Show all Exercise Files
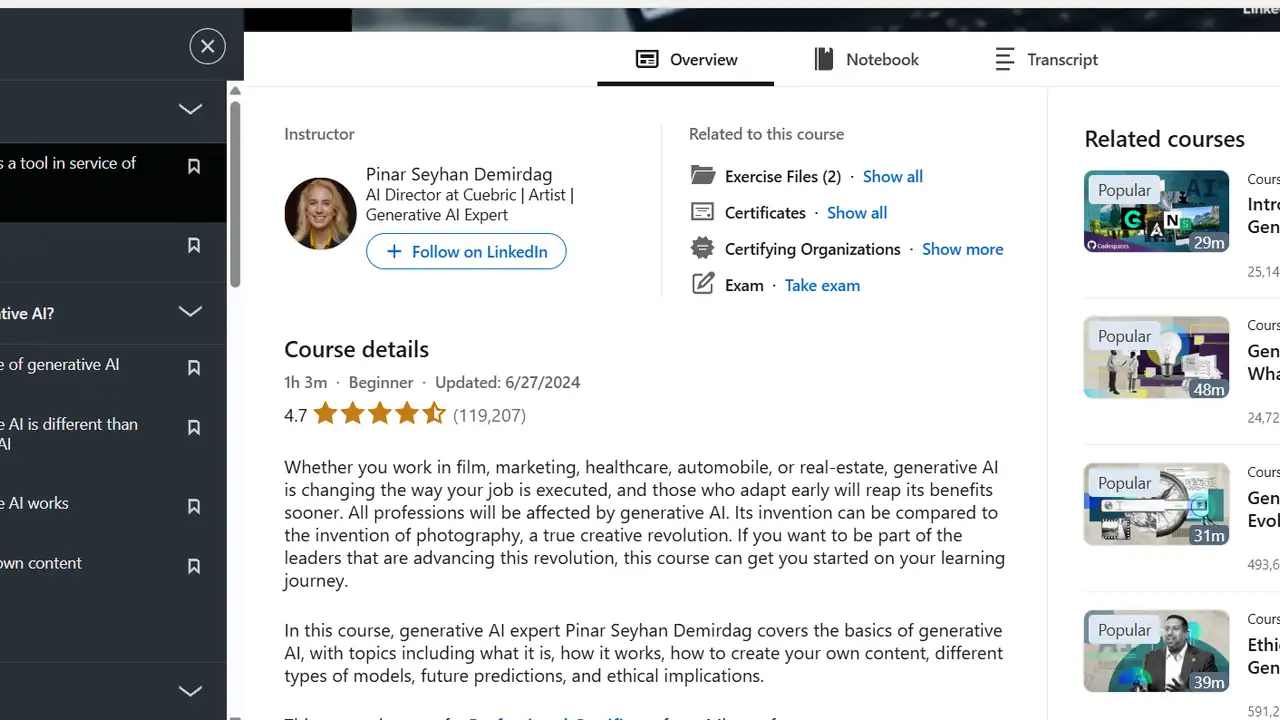 click(892, 176)
